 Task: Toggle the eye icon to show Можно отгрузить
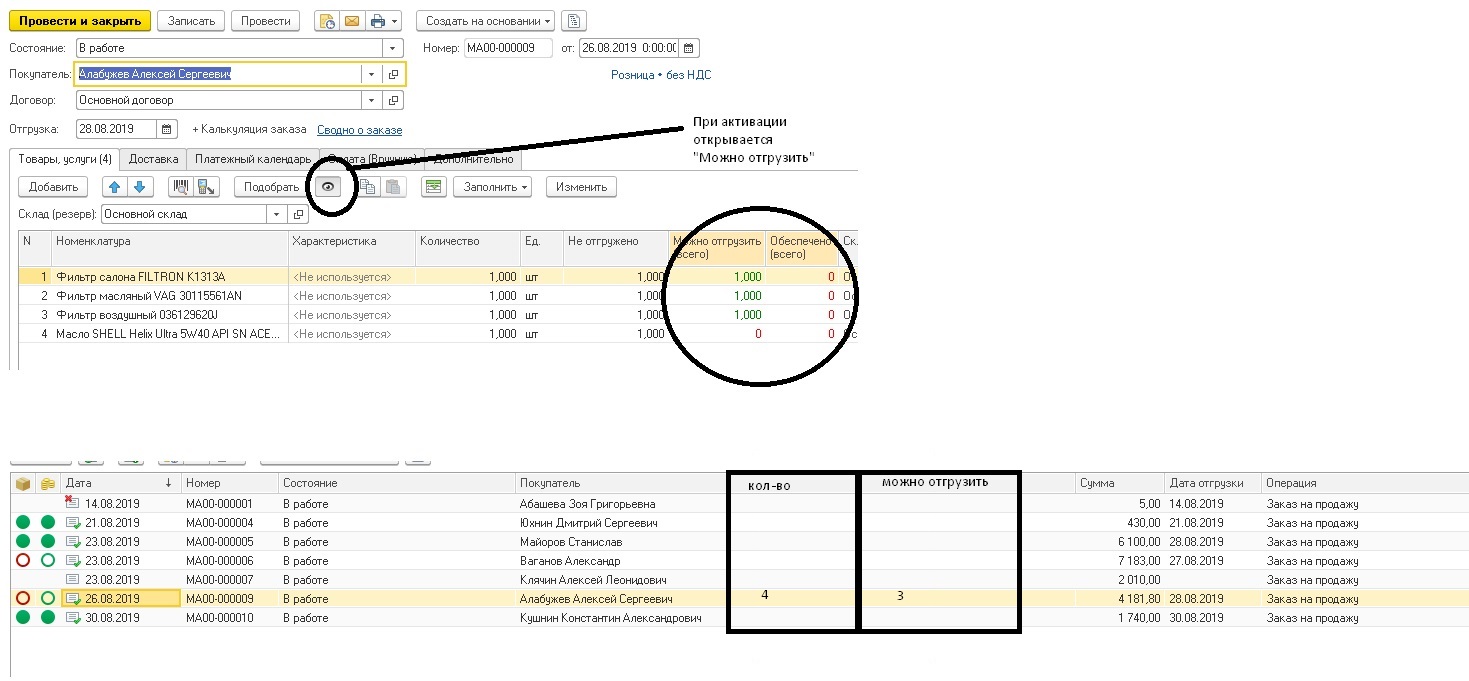(x=327, y=187)
